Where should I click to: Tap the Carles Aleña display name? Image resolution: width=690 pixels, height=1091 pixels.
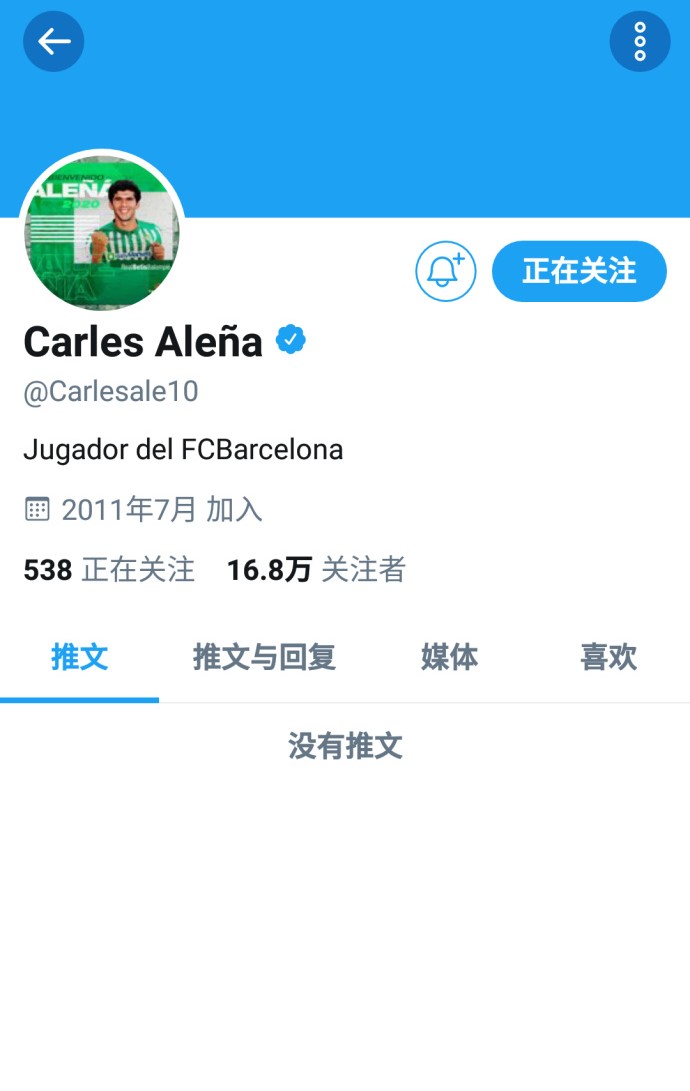[143, 342]
